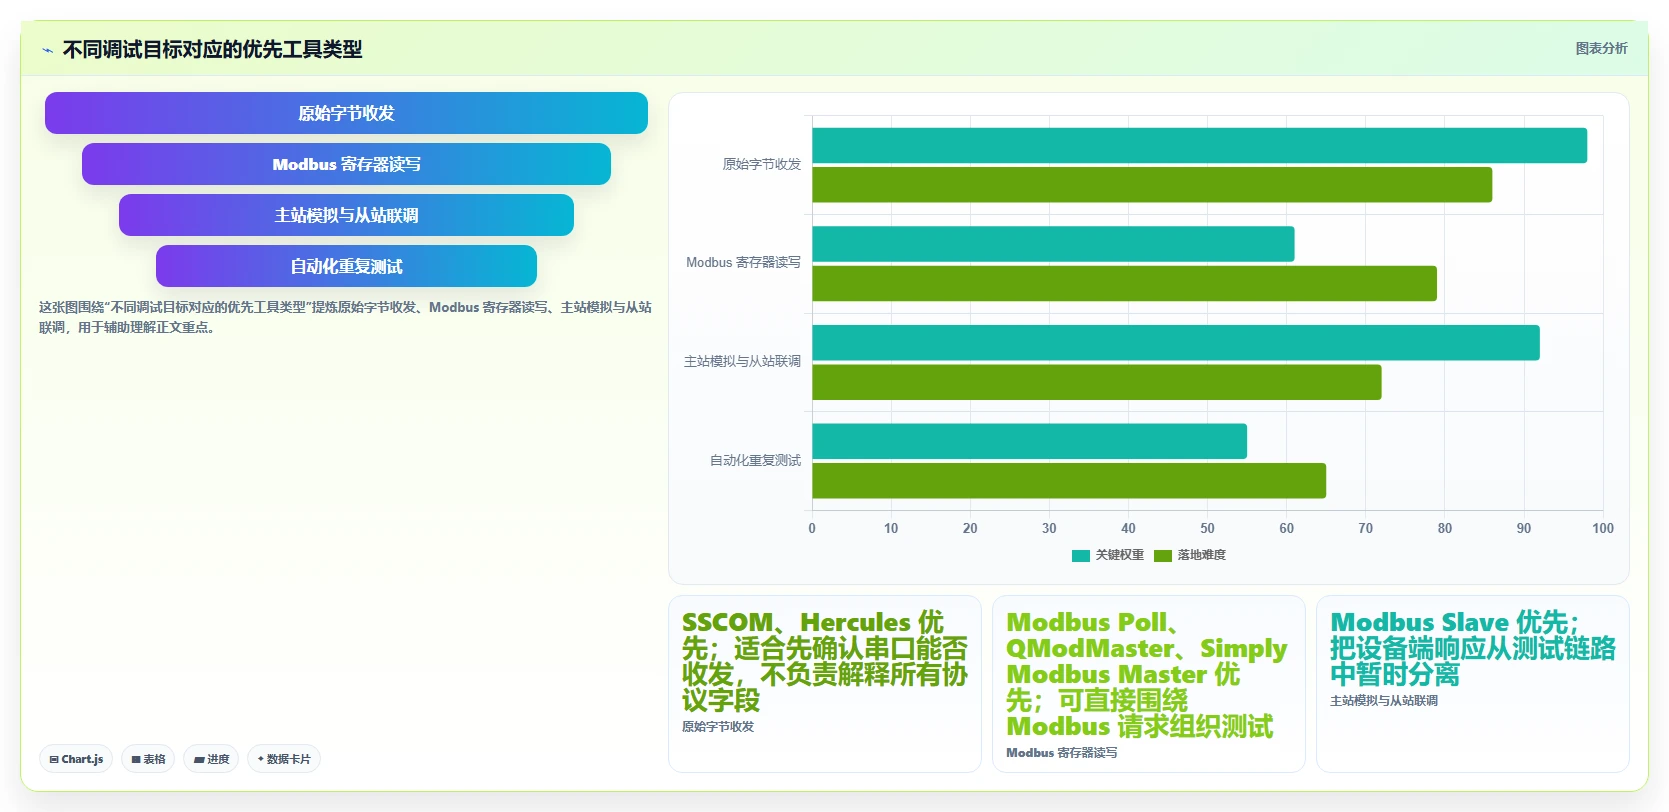1669x812 pixels.
Task: Click the teal 关键权重 legend color box
Action: (x=1081, y=556)
